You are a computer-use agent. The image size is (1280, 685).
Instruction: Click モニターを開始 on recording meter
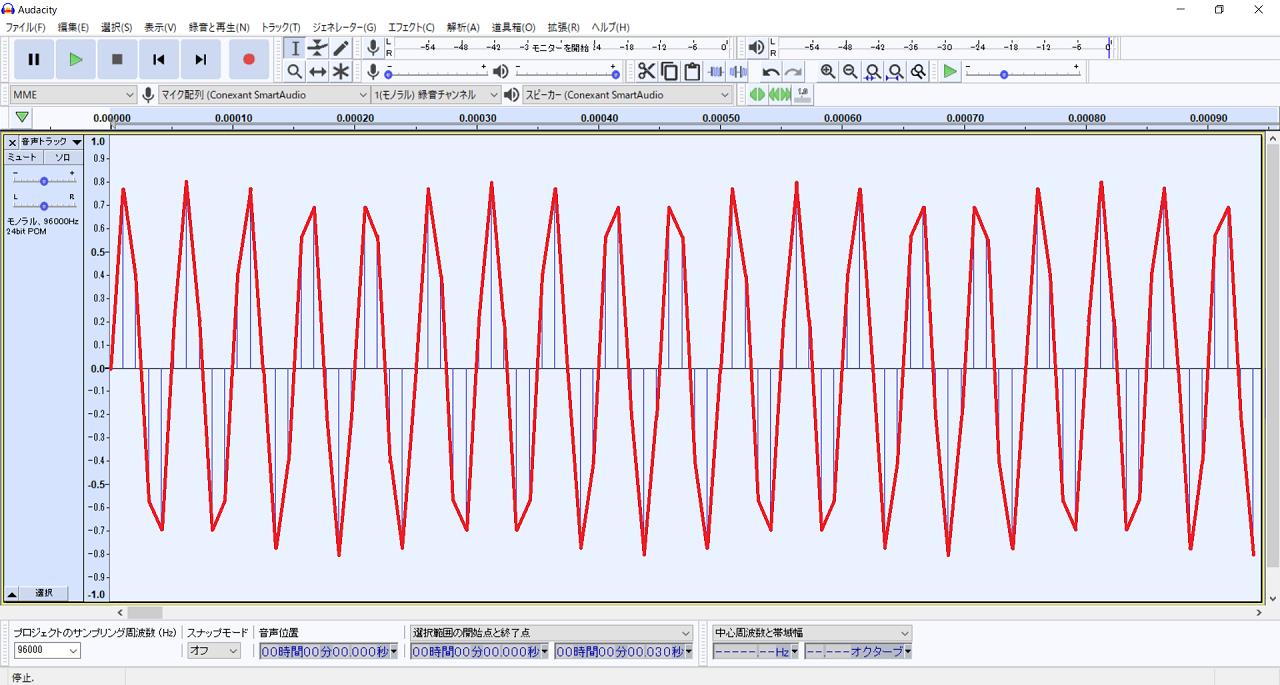click(560, 47)
